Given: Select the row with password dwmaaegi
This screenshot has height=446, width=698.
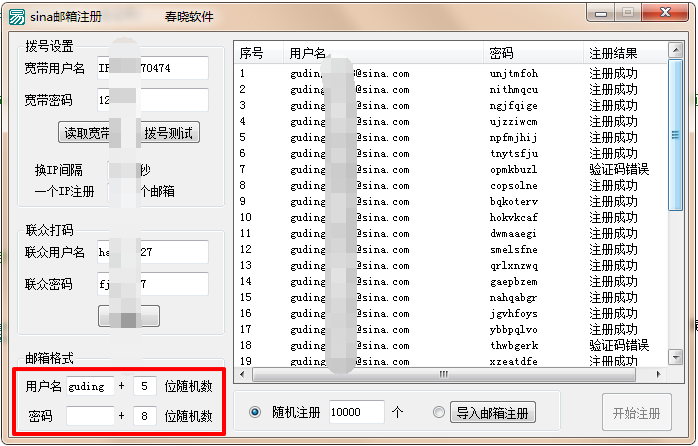Looking at the screenshot, I should (451, 234).
